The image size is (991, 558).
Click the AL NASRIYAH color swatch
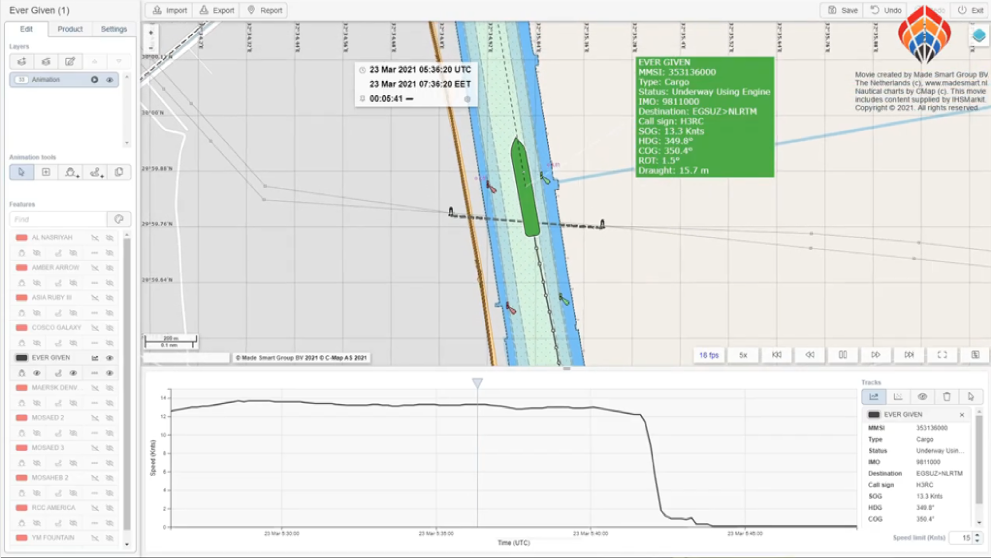21,238
